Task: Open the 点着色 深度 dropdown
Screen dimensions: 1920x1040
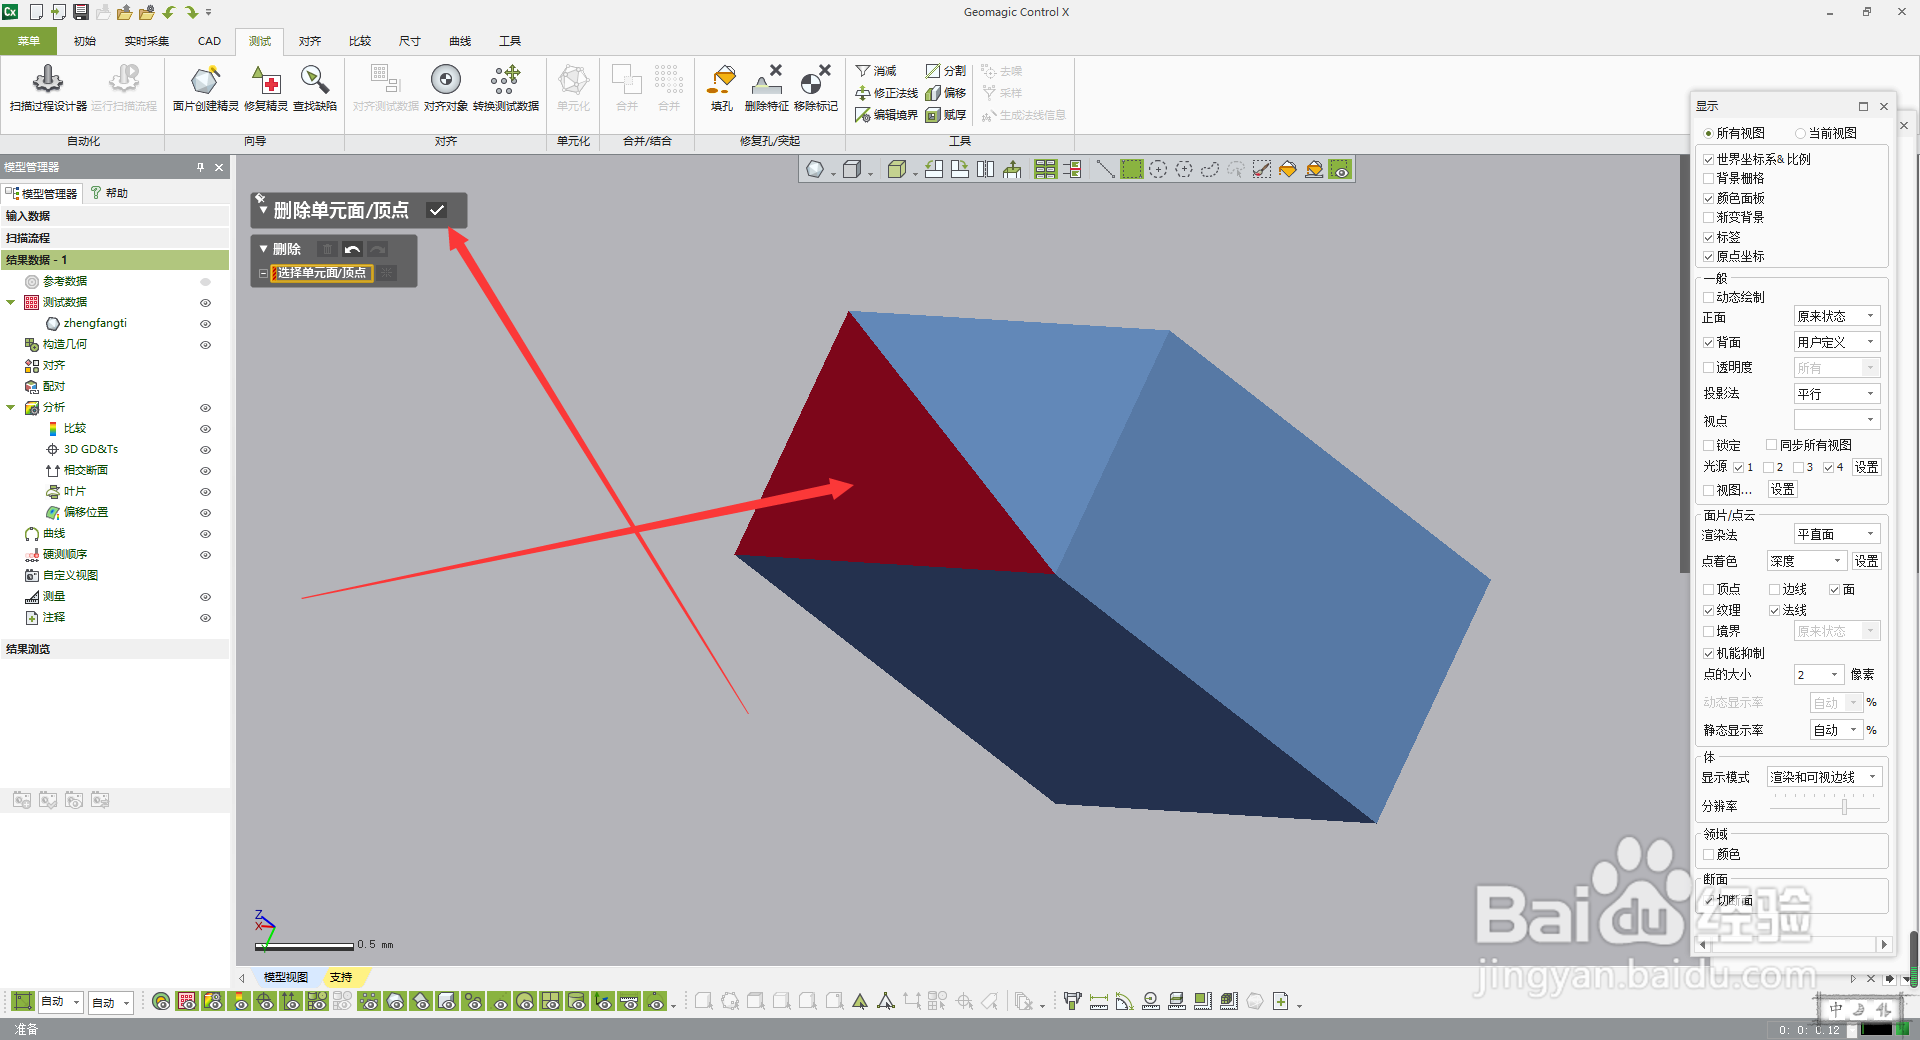Action: 1806,561
